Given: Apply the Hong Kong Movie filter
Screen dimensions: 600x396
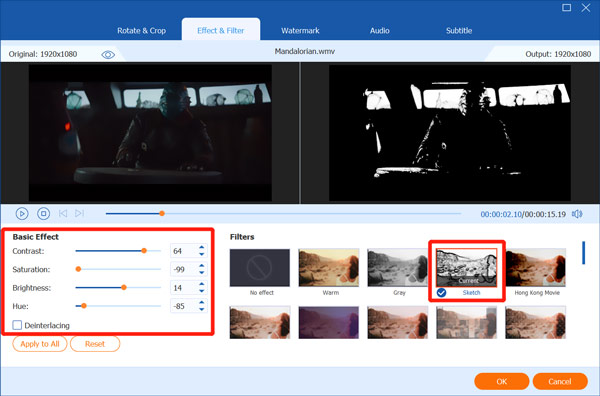Looking at the screenshot, I should pos(535,267).
